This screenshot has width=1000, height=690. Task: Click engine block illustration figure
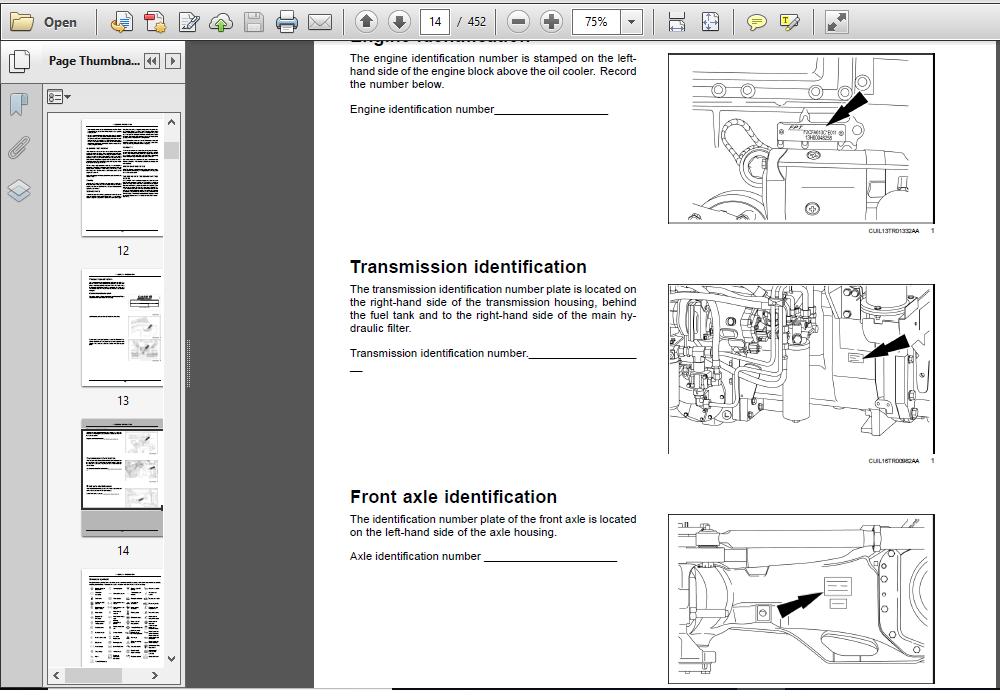pos(801,139)
